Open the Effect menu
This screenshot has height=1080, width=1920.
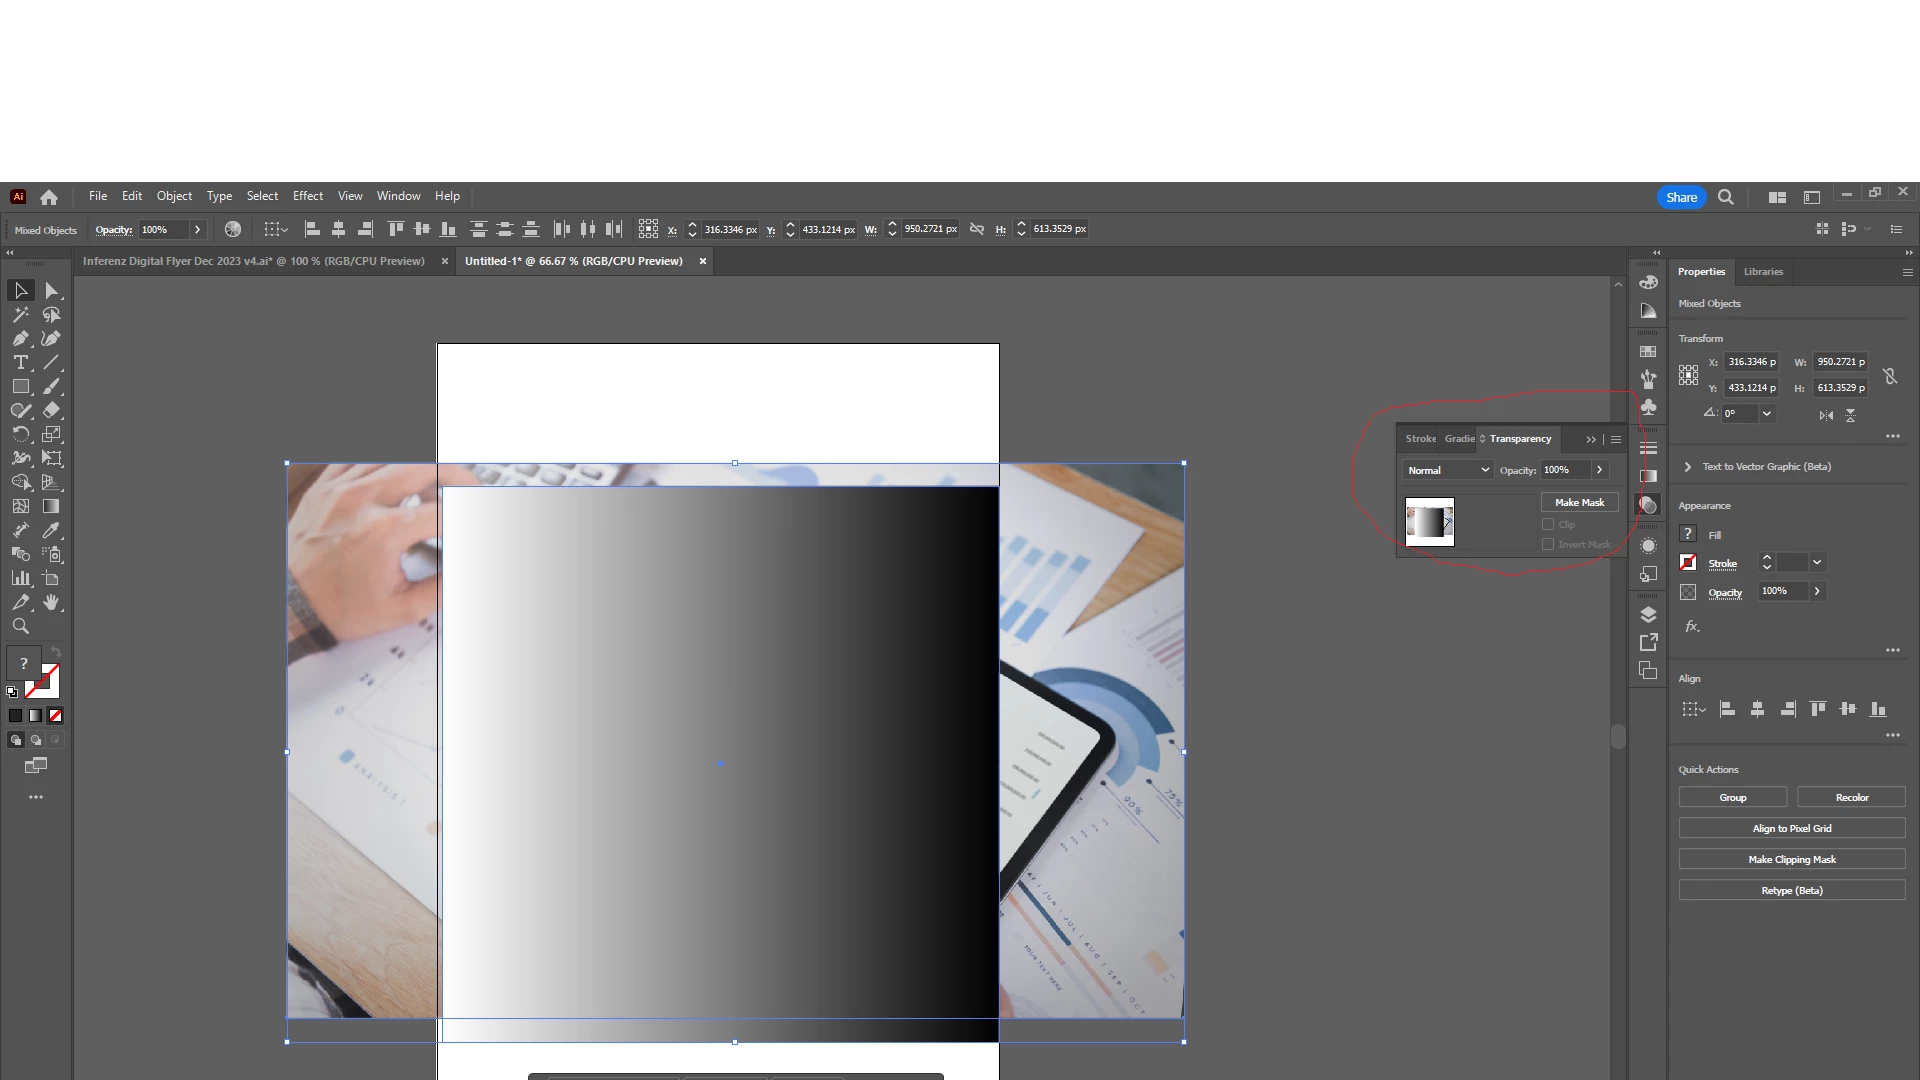click(307, 196)
